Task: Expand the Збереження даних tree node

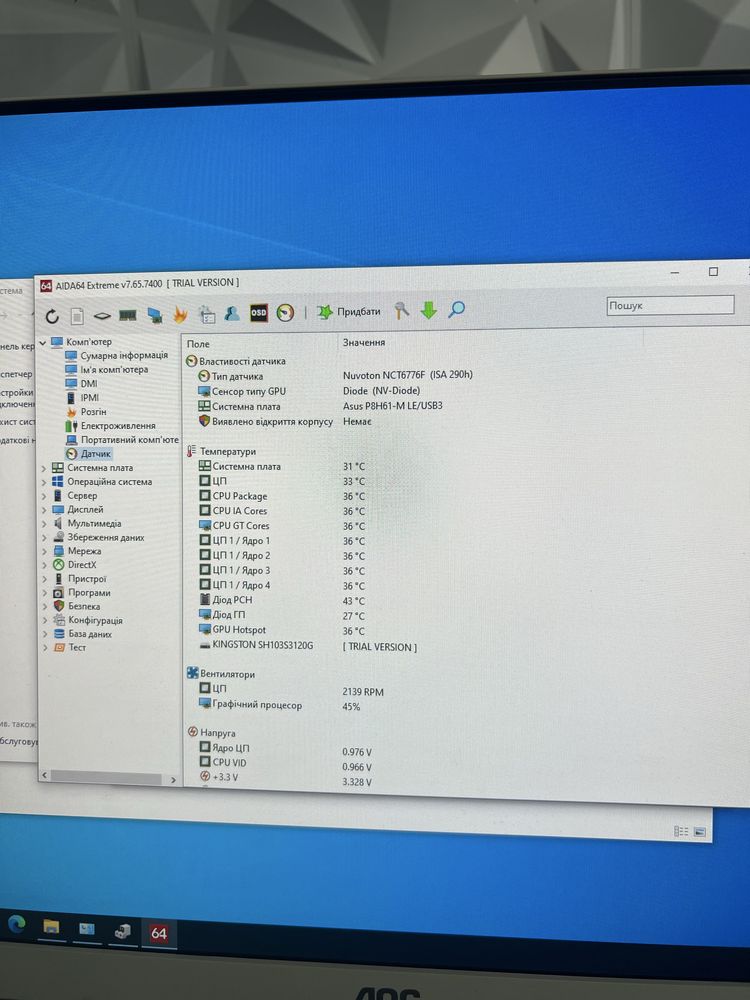Action: click(x=44, y=538)
